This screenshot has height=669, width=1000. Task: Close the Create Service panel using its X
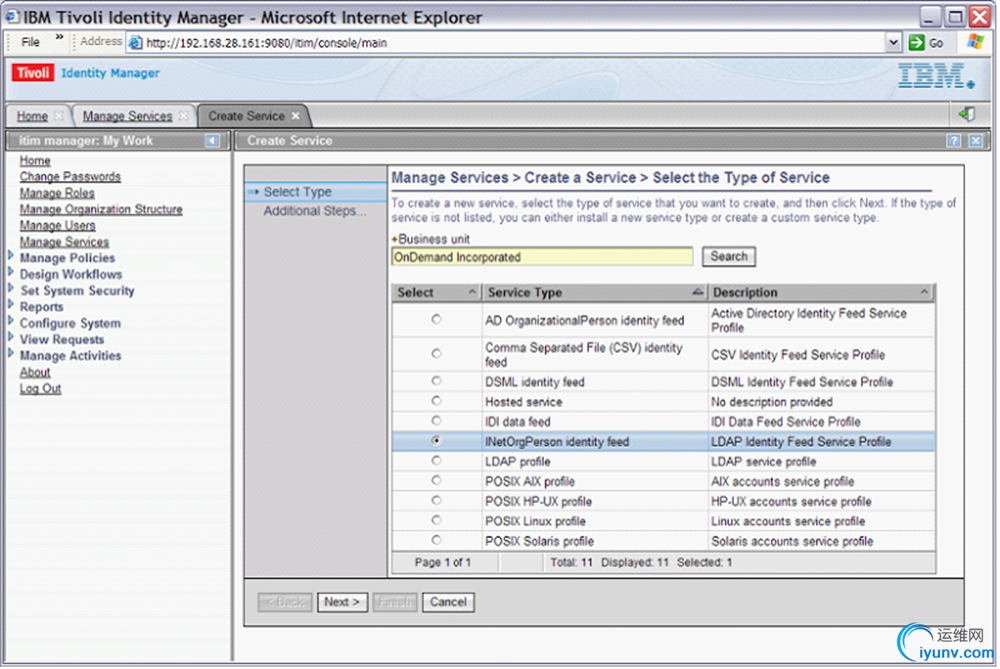coord(975,141)
